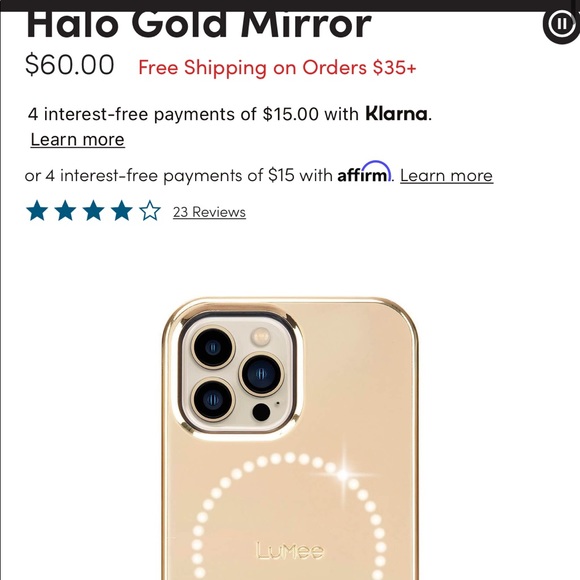Click the LuMee logo on the case
The width and height of the screenshot is (580, 580).
290,551
